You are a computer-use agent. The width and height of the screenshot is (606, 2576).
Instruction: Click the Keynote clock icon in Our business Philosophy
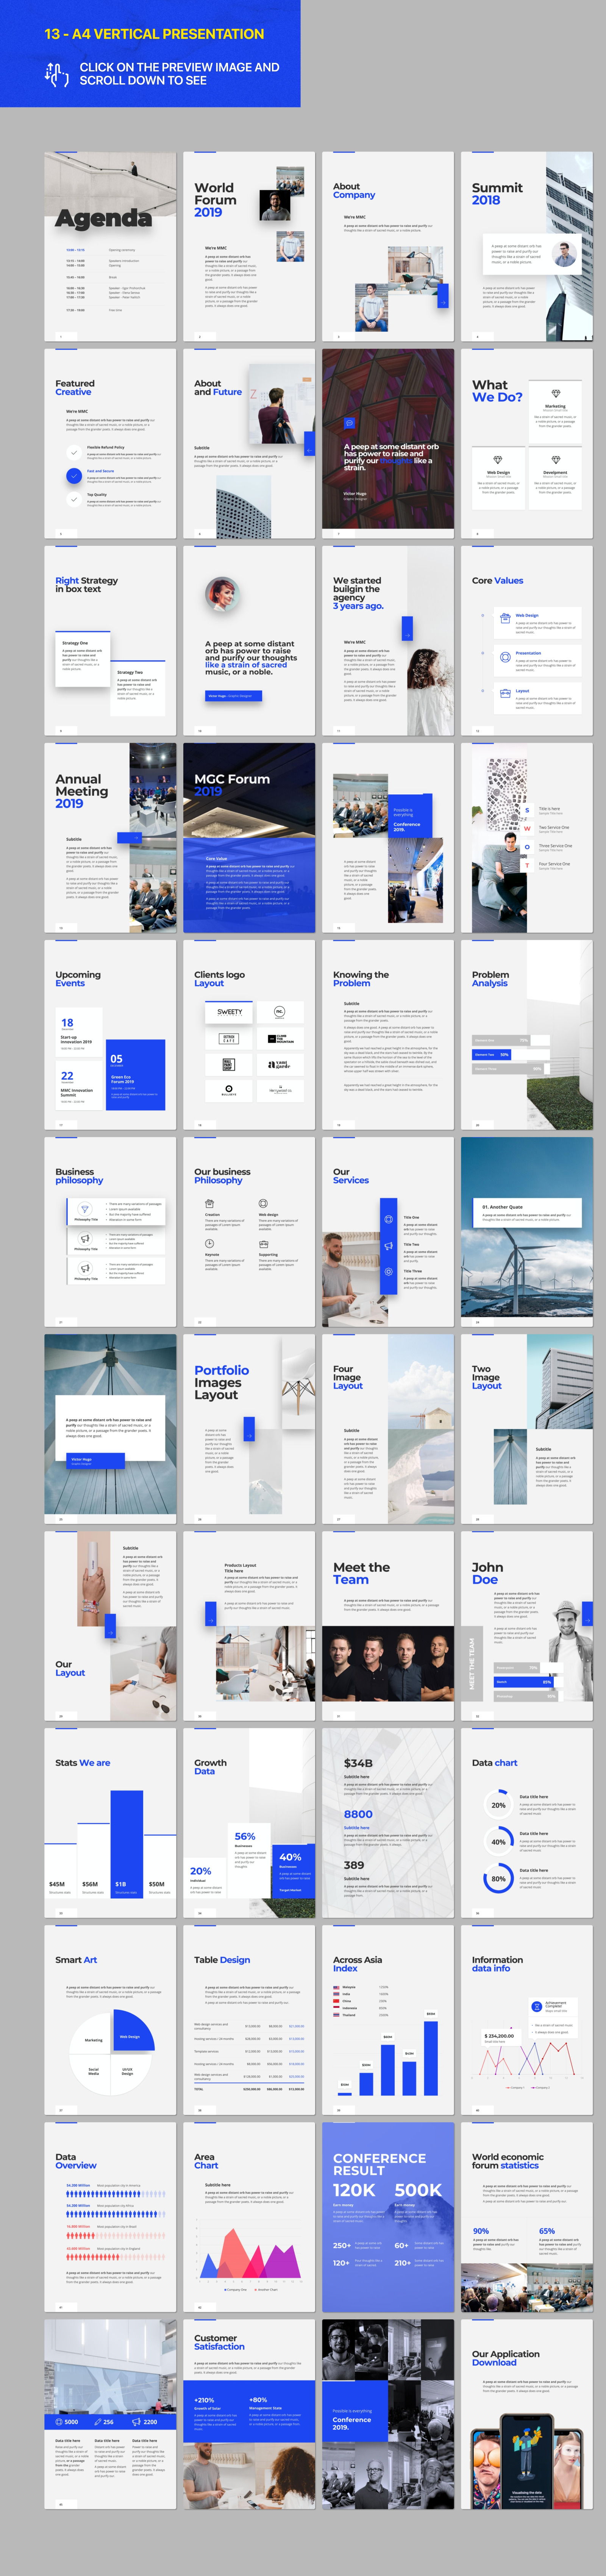coord(209,1244)
